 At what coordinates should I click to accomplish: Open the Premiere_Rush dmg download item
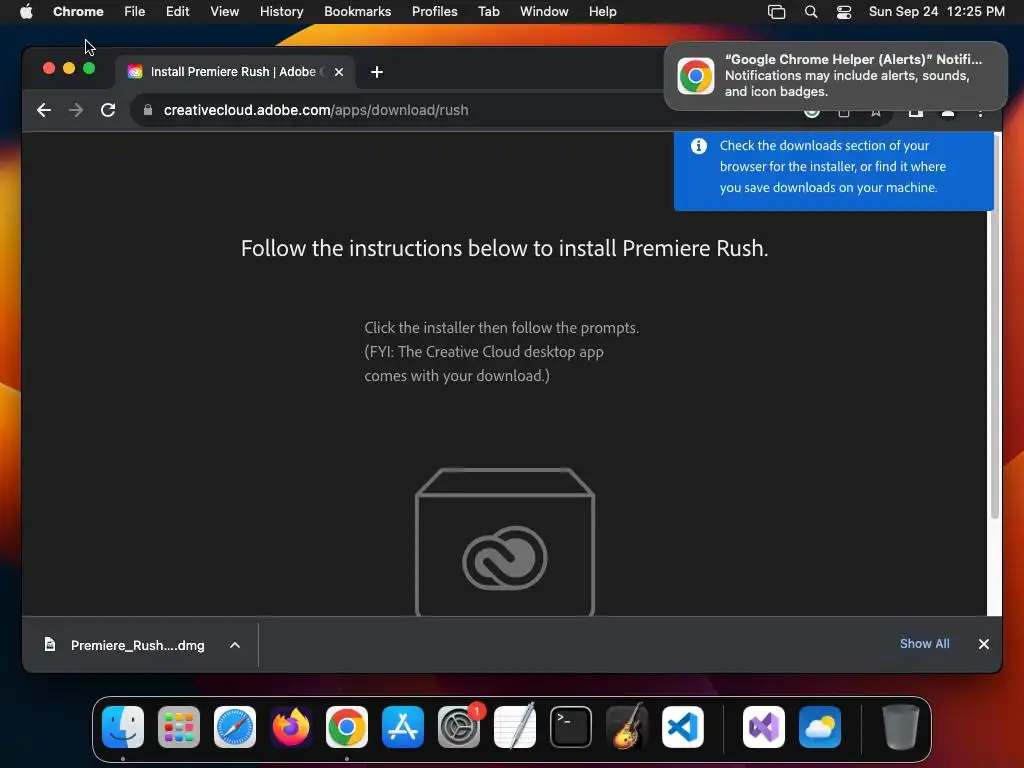[x=137, y=645]
